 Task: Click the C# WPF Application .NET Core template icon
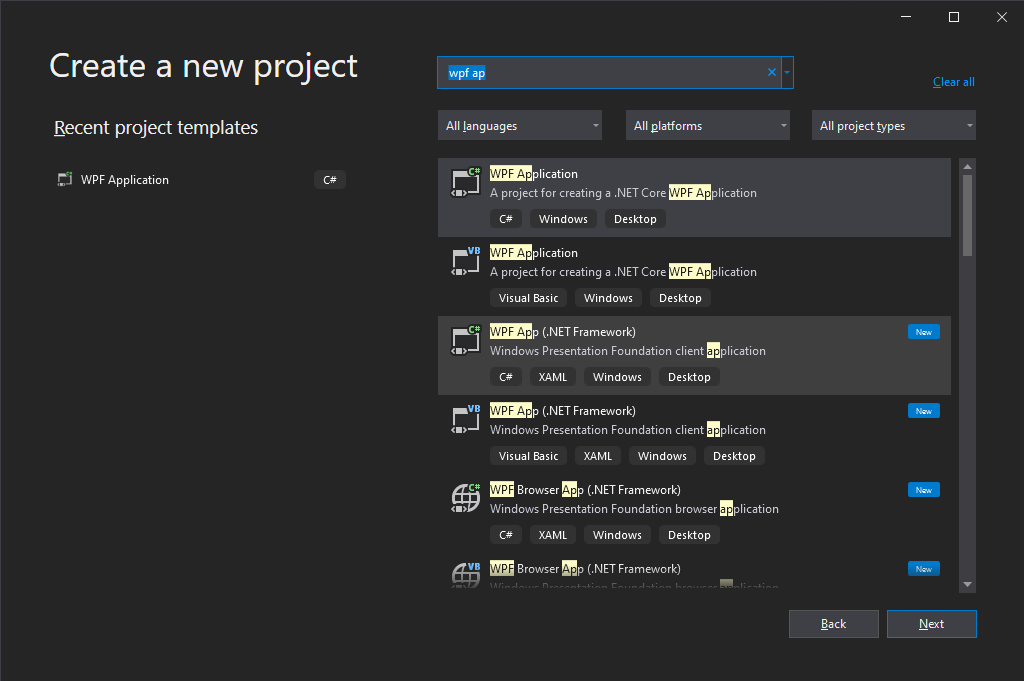click(x=466, y=182)
